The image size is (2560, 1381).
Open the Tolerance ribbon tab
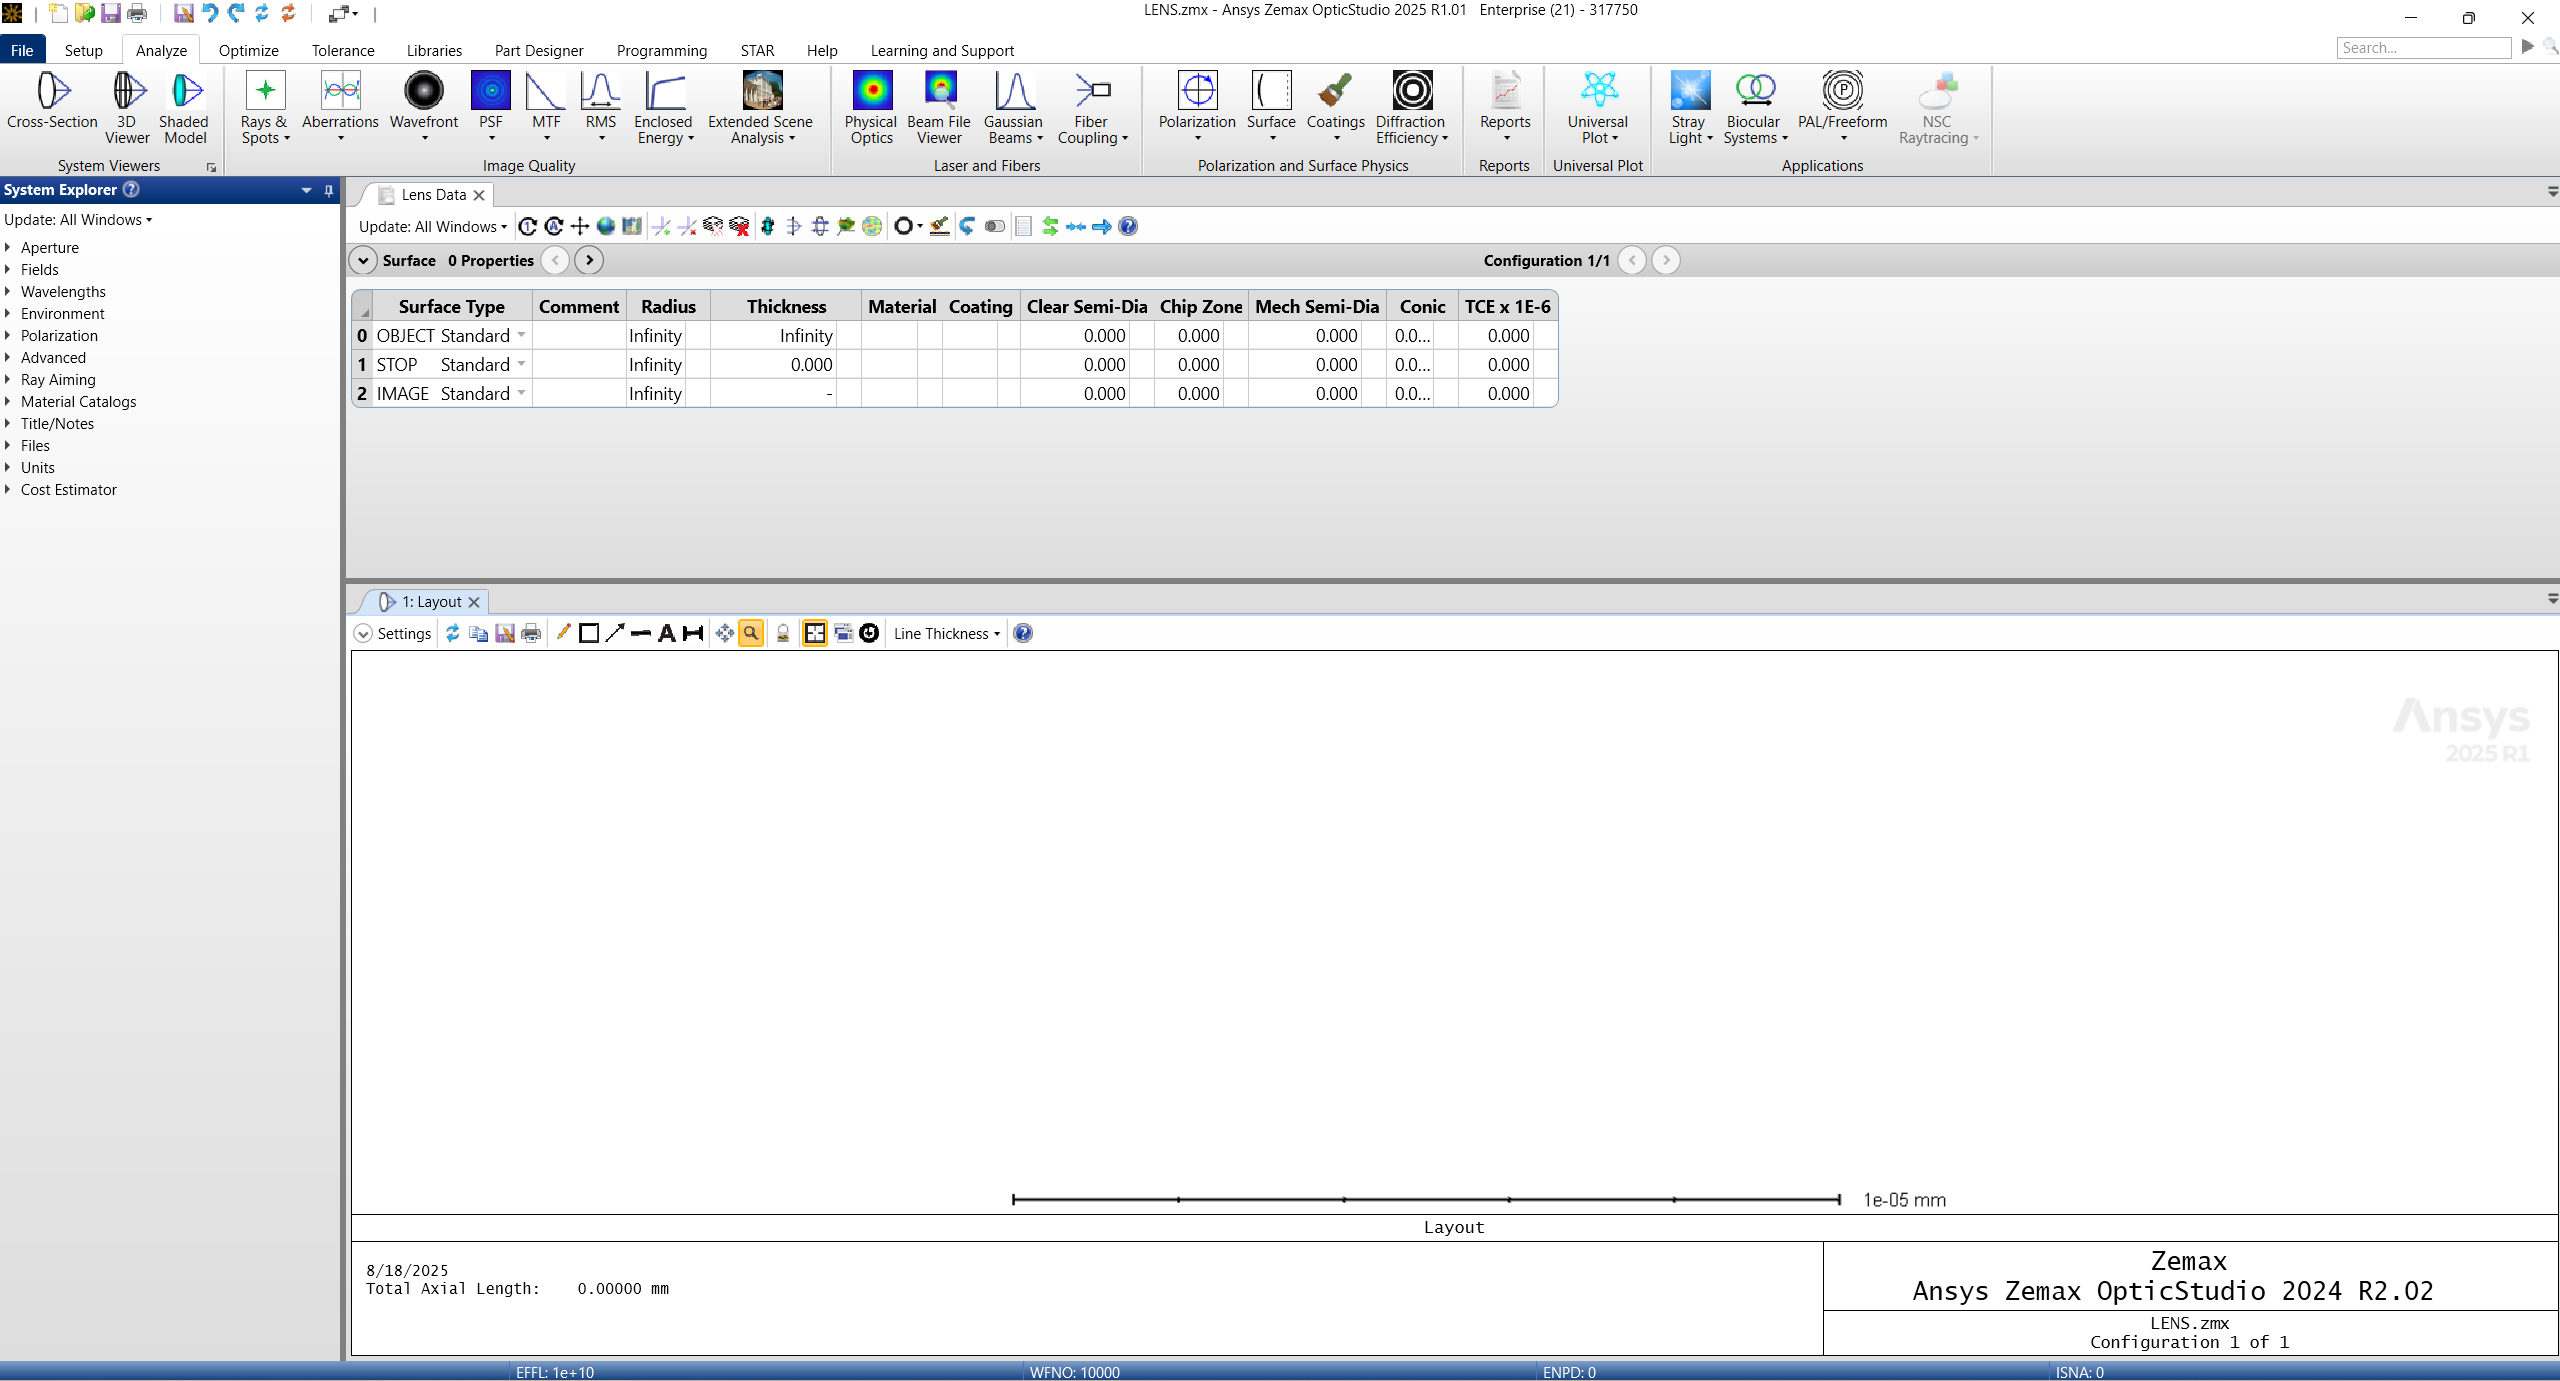342,50
